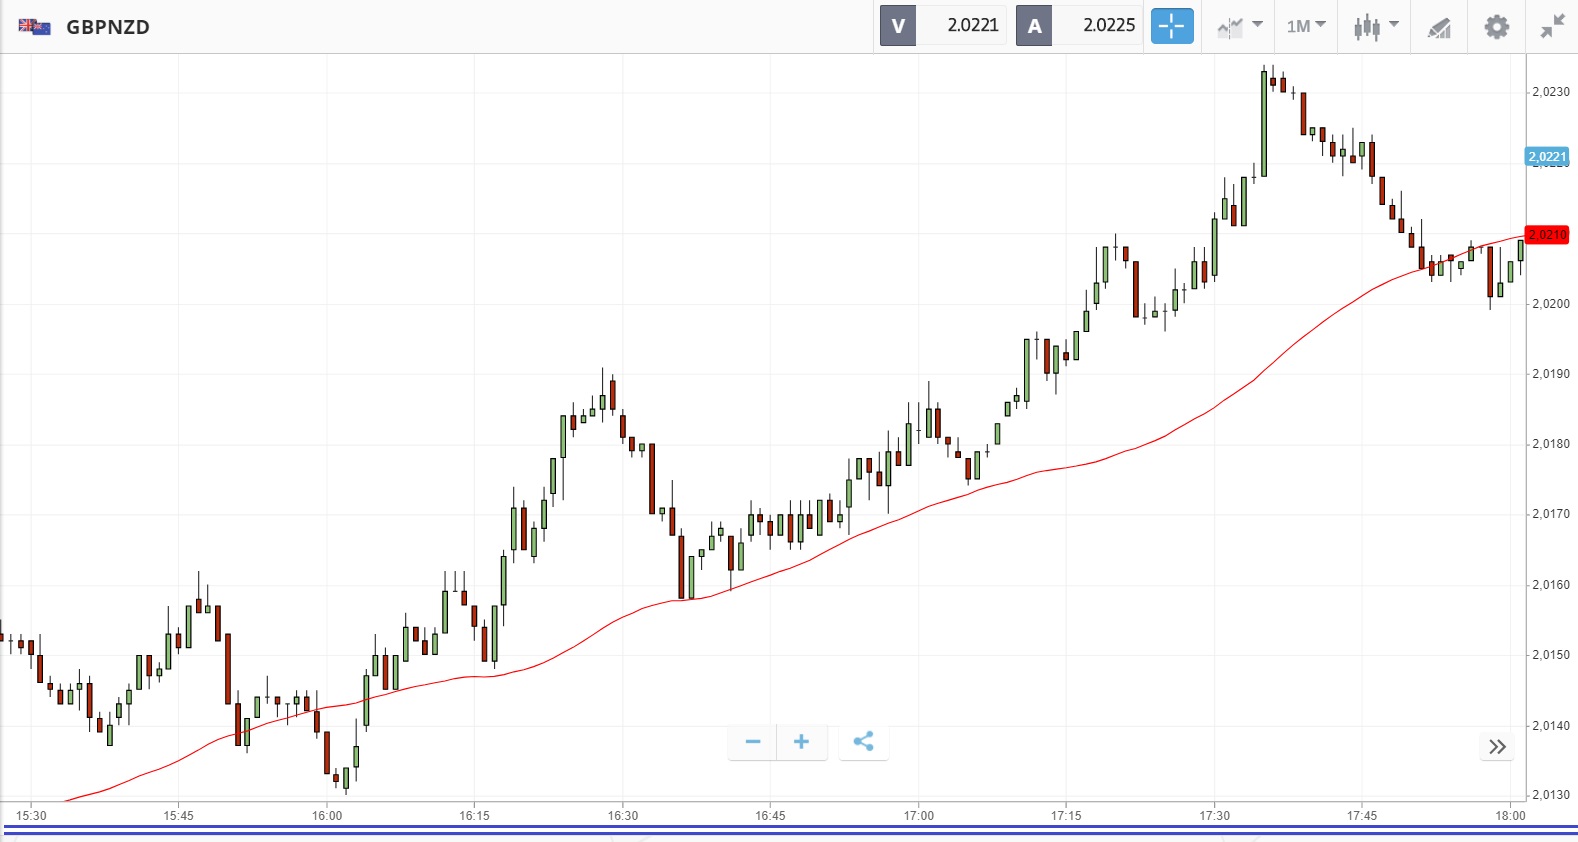Click the red 2.0210 price label
Viewport: 1578px width, 842px height.
click(1547, 235)
